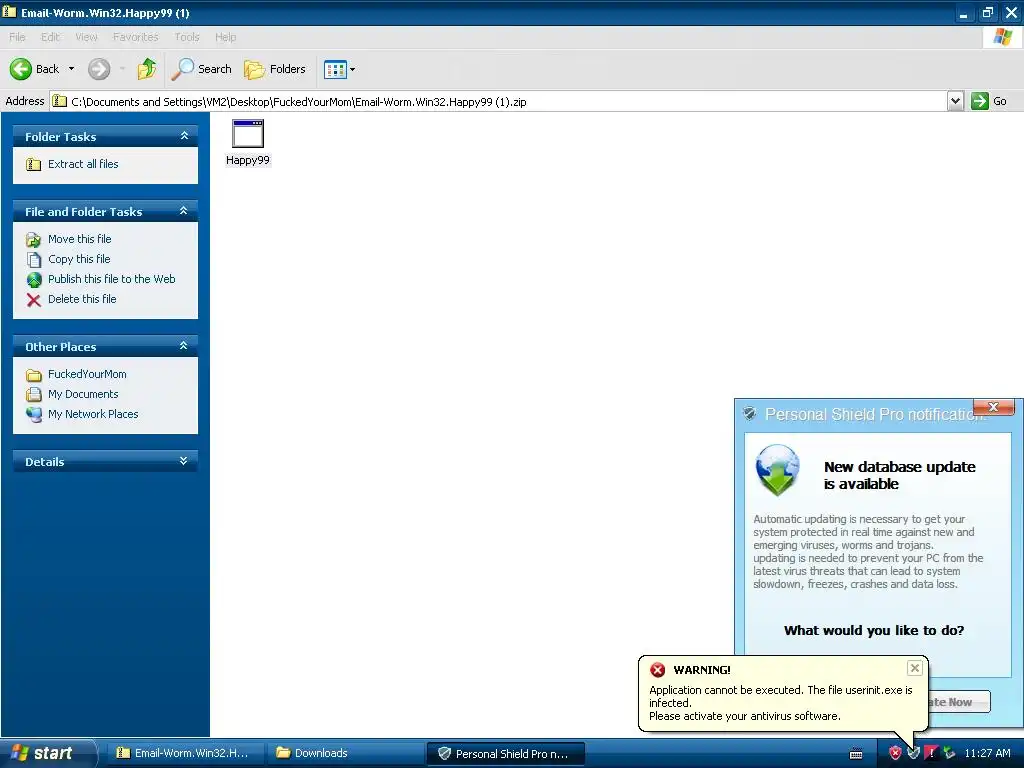Click the red shield X tray icon

(895, 753)
